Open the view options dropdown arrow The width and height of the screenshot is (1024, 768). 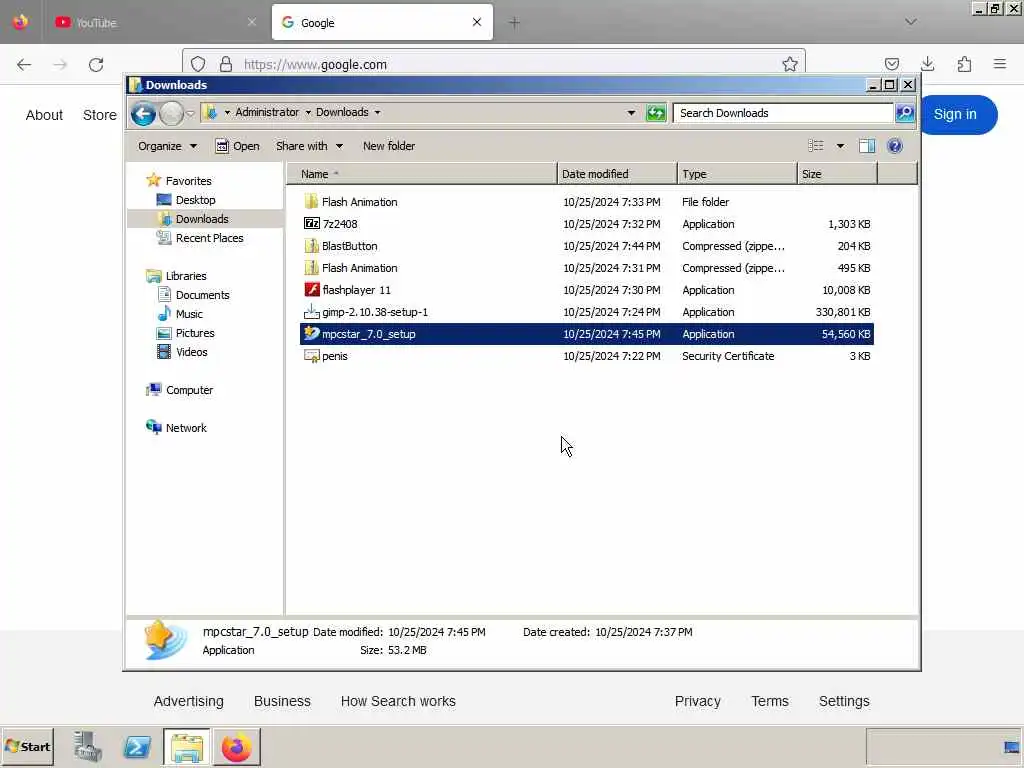tap(840, 146)
